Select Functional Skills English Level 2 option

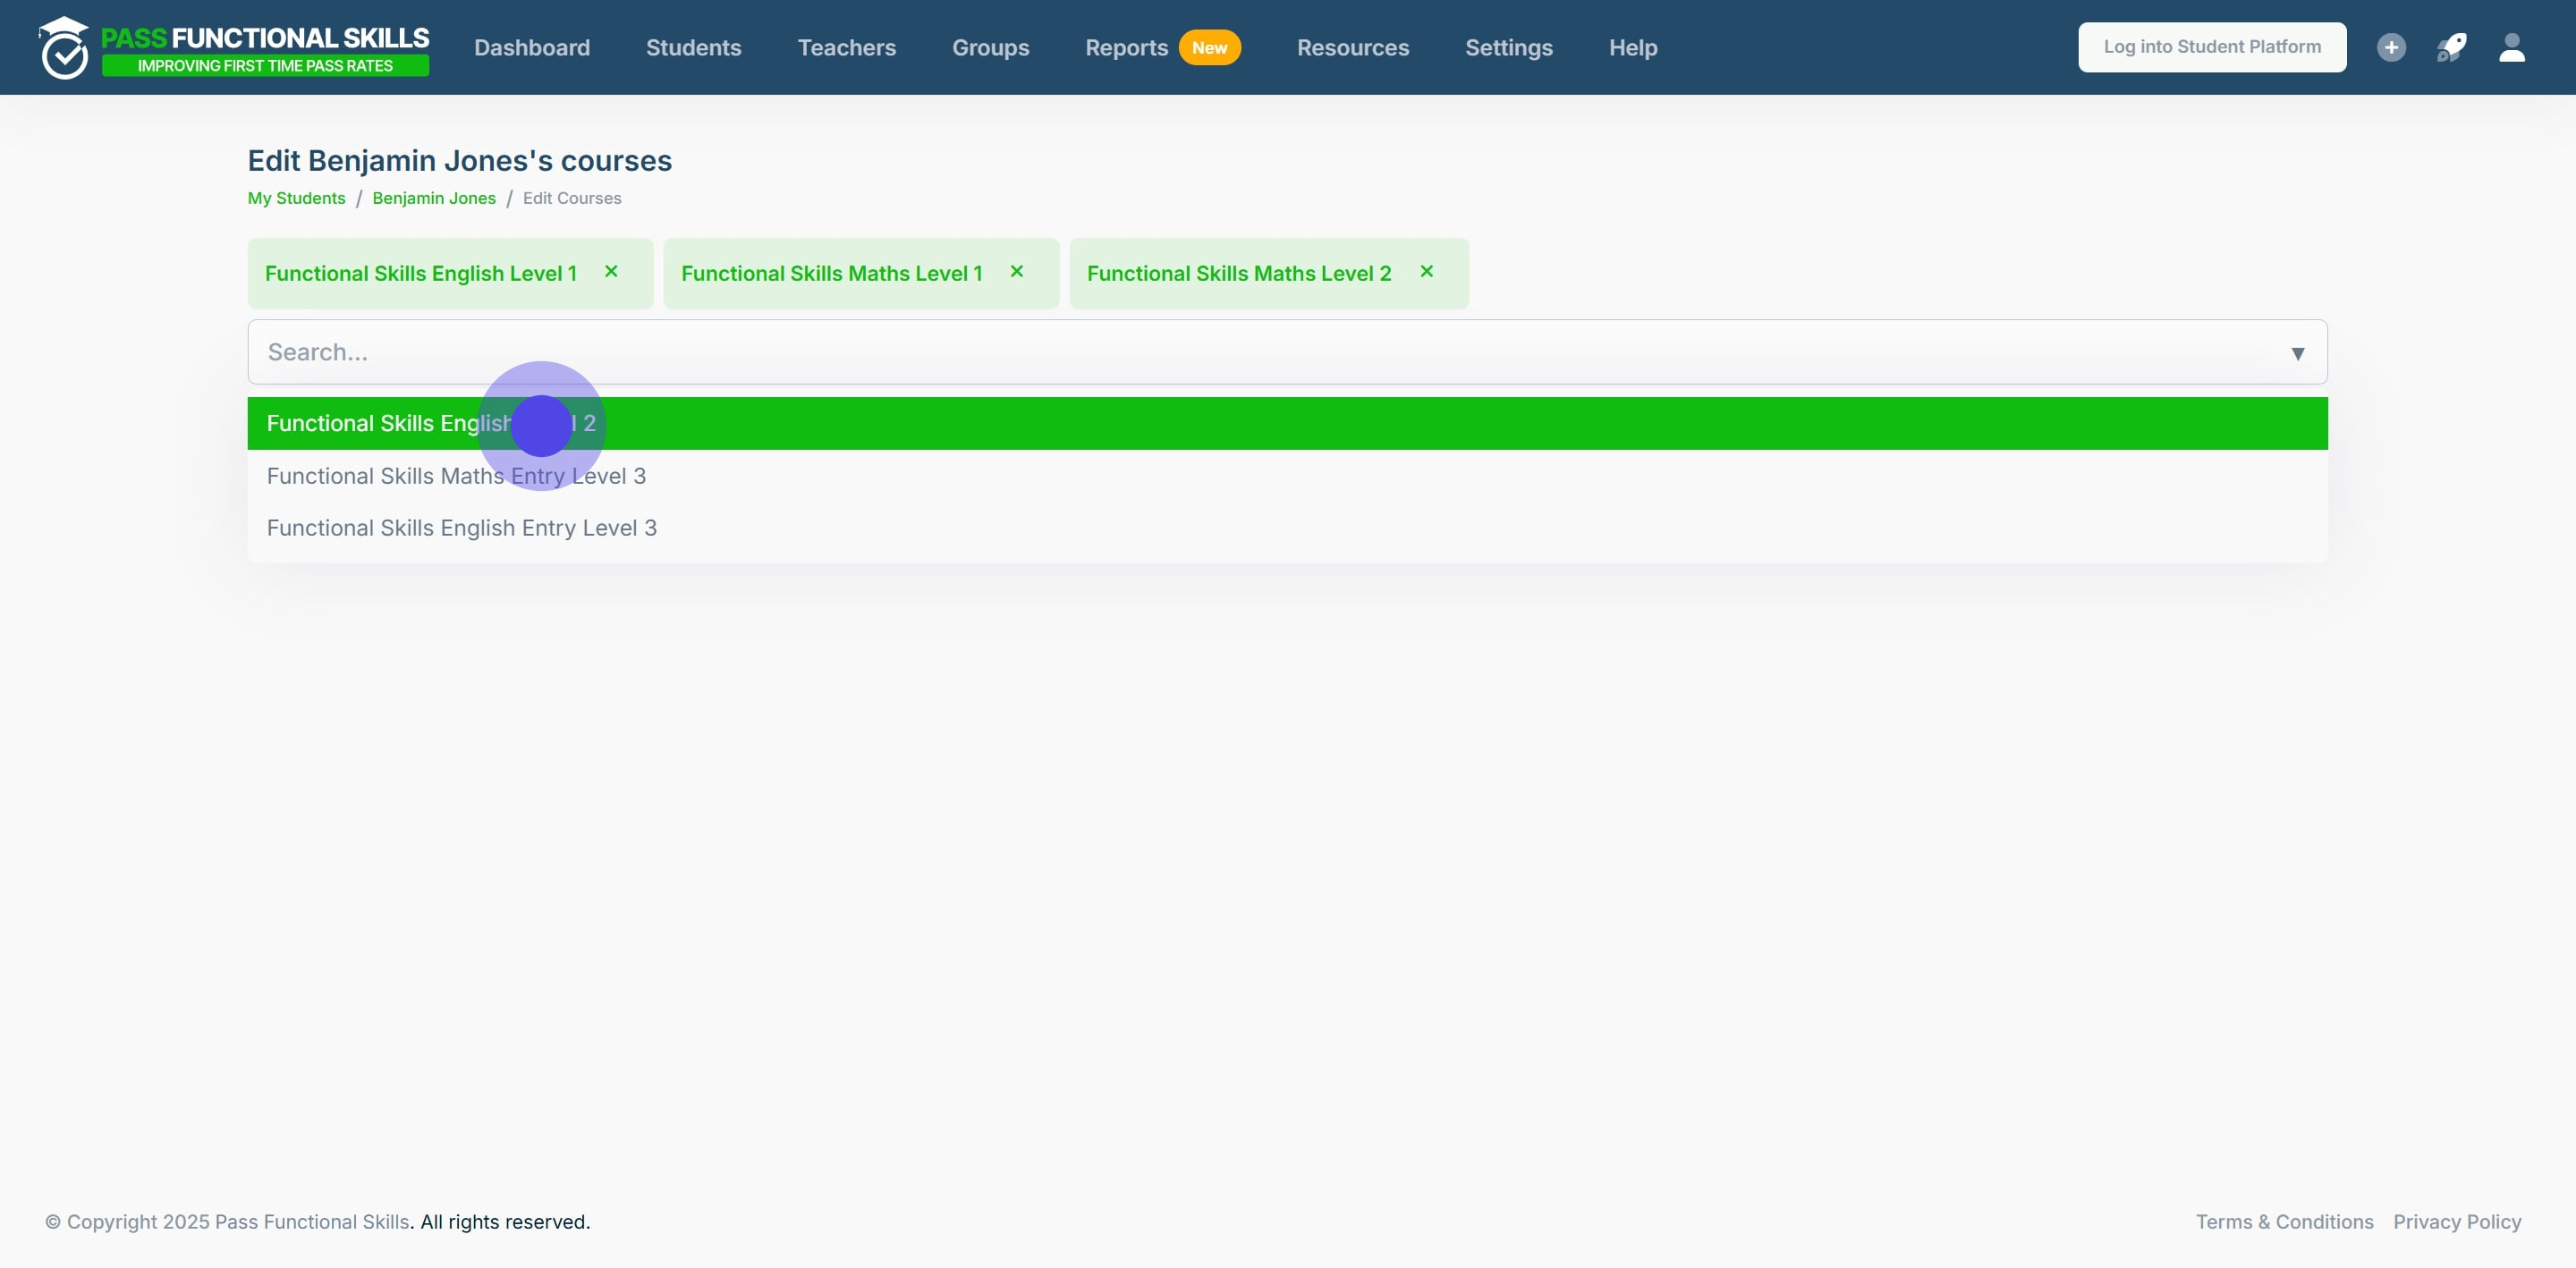coord(1287,423)
